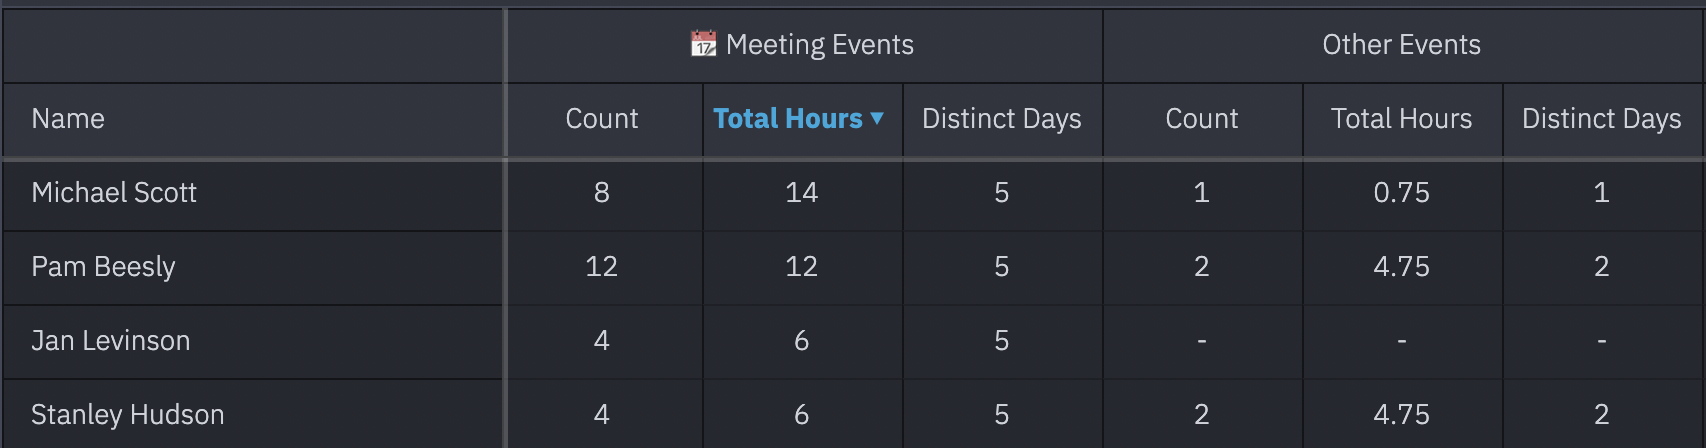This screenshot has width=1706, height=448.
Task: Click Jan Levinson's empty Other Events count
Action: pos(1202,341)
